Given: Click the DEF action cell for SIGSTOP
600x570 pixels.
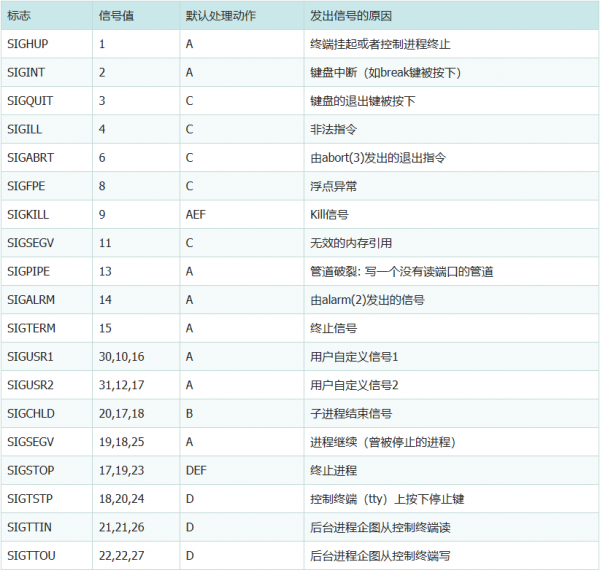Looking at the screenshot, I should pos(196,469).
